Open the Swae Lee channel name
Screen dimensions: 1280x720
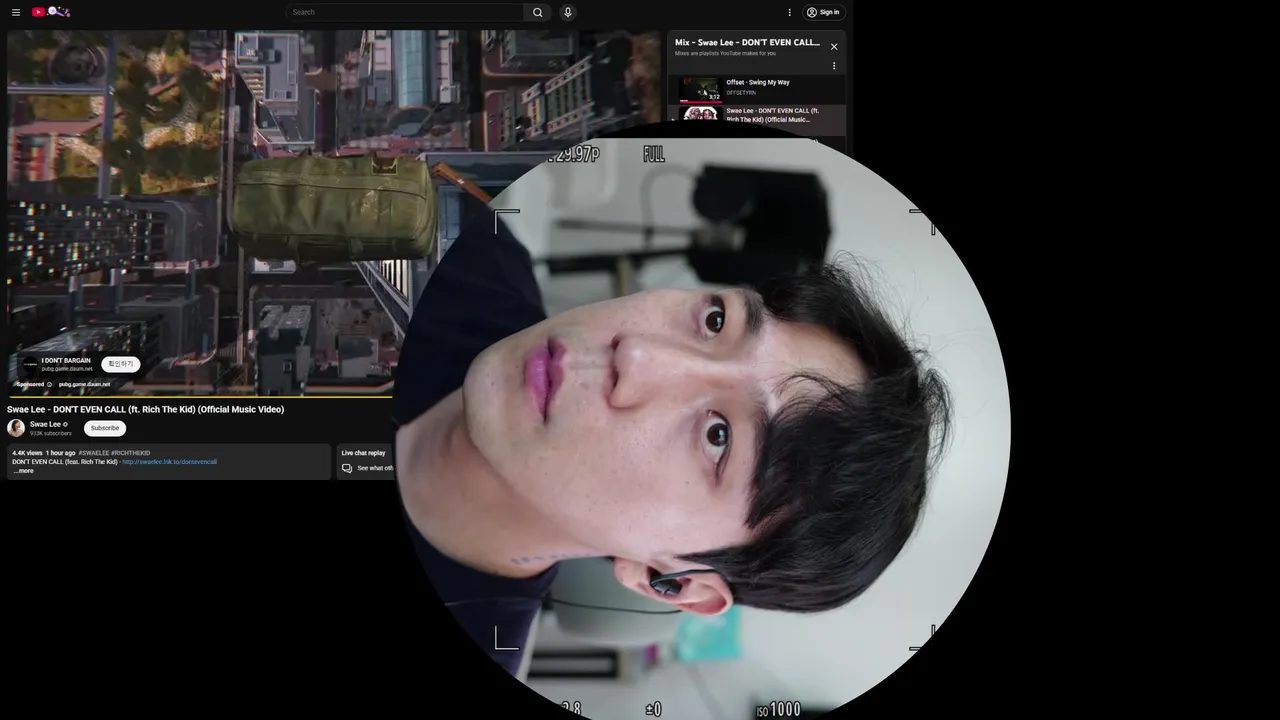click(x=45, y=424)
